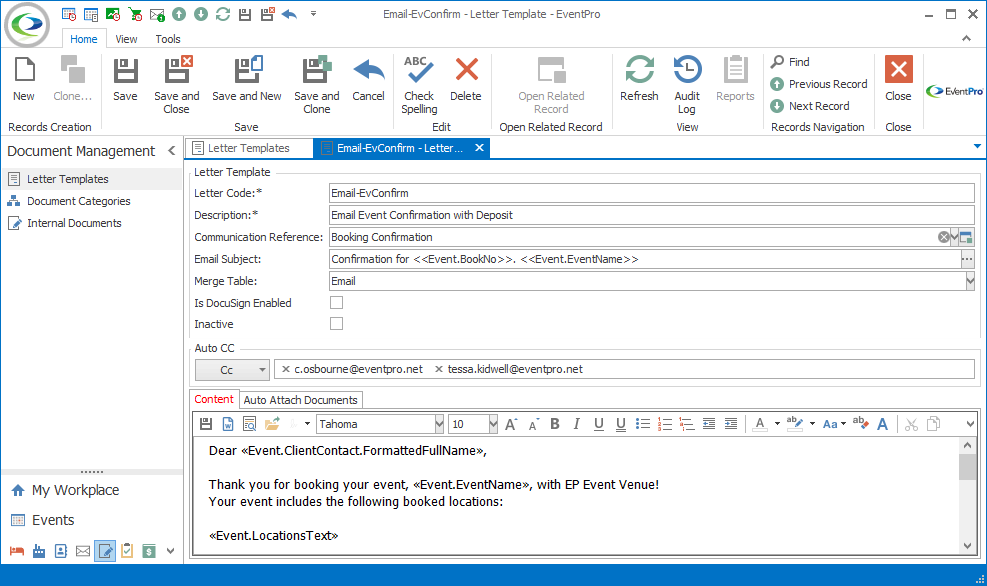Click Save and Close in ribbon

pyautogui.click(x=177, y=84)
